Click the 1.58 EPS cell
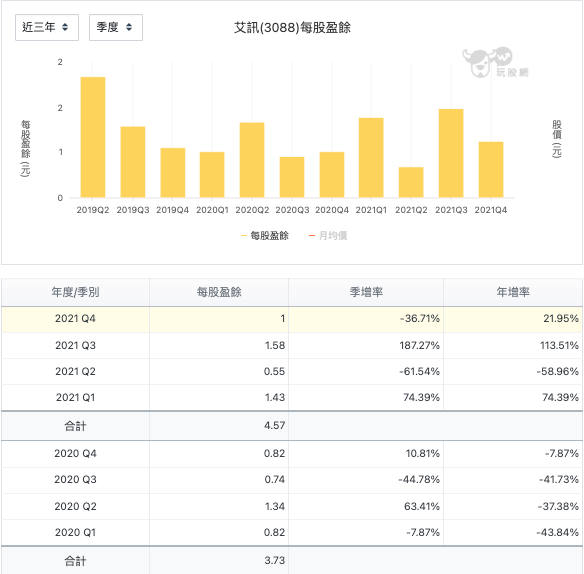 coord(219,346)
